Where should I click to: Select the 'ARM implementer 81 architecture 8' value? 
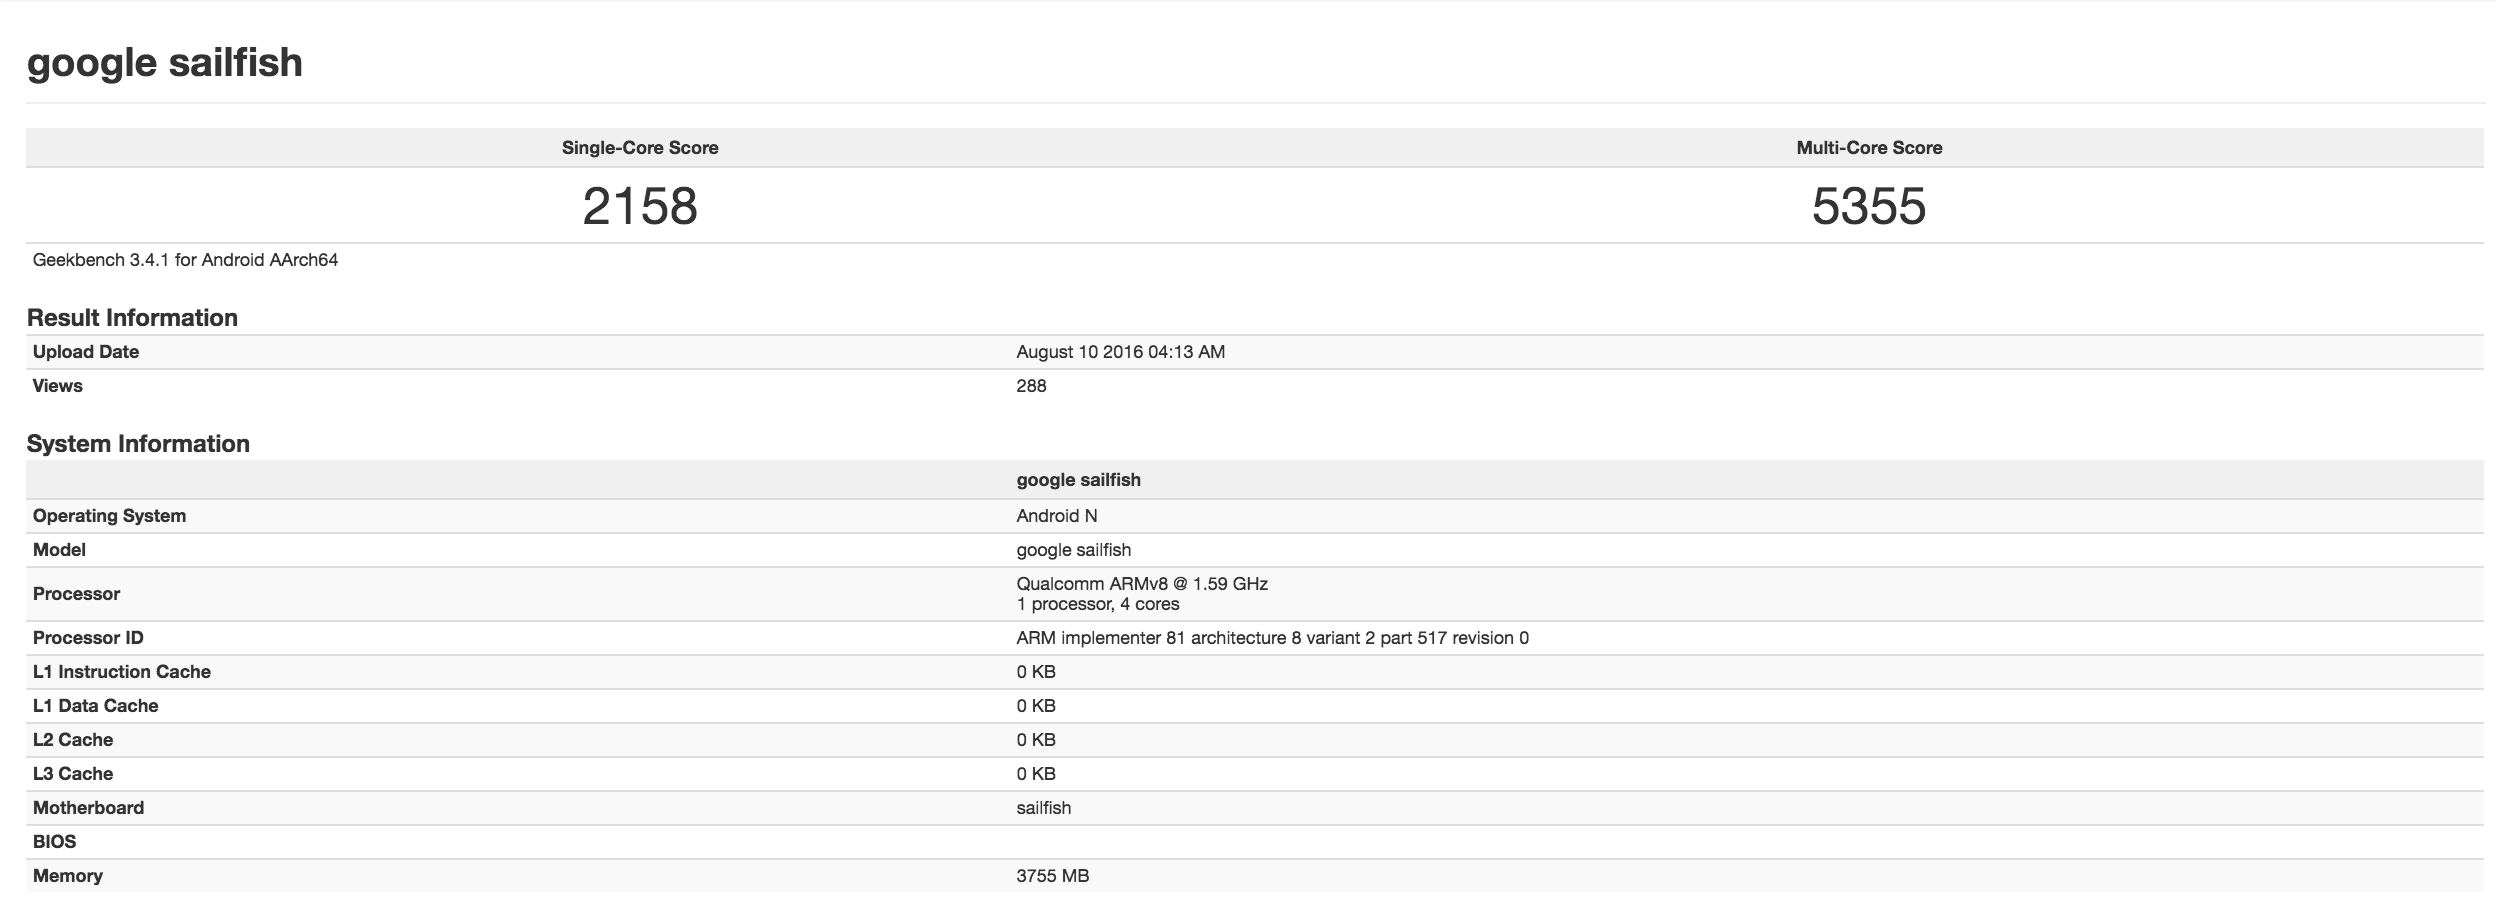click(1273, 638)
